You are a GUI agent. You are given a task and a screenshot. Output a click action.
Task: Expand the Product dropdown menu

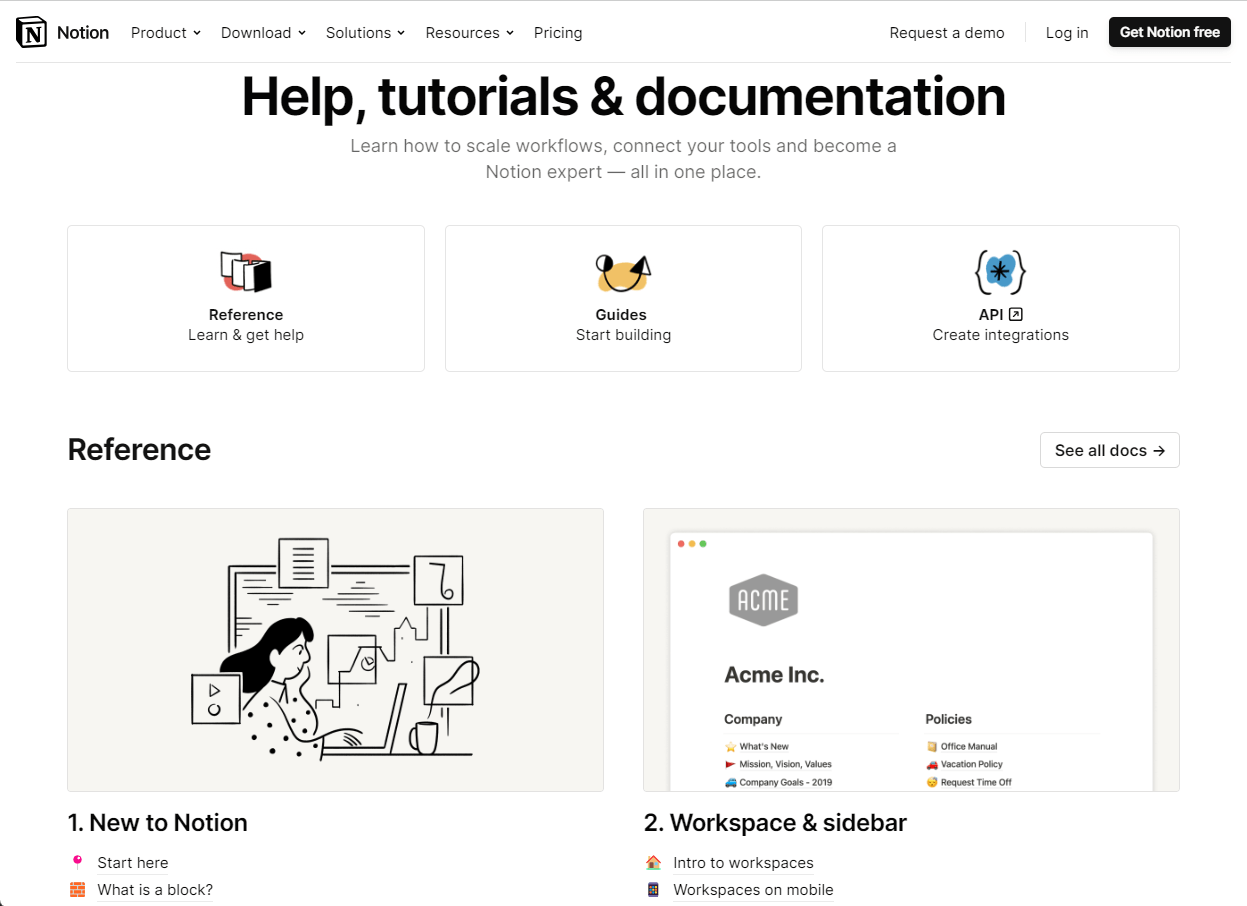(166, 32)
